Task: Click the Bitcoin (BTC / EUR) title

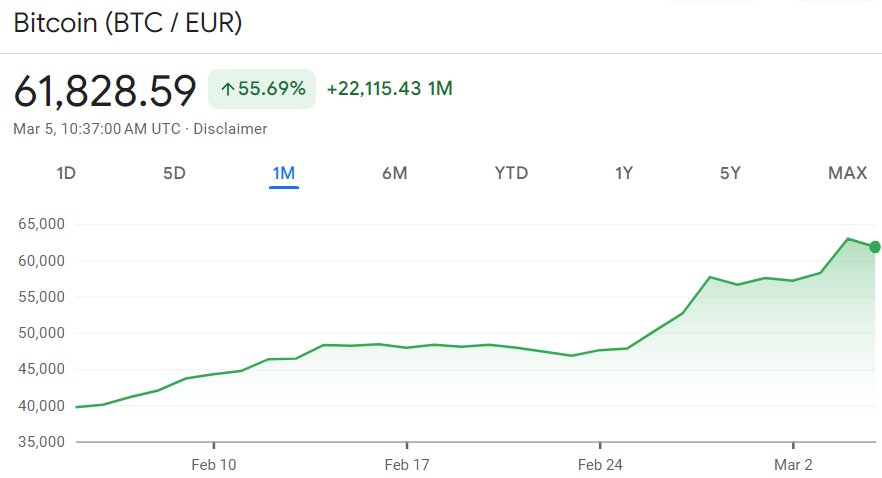Action: pos(128,23)
